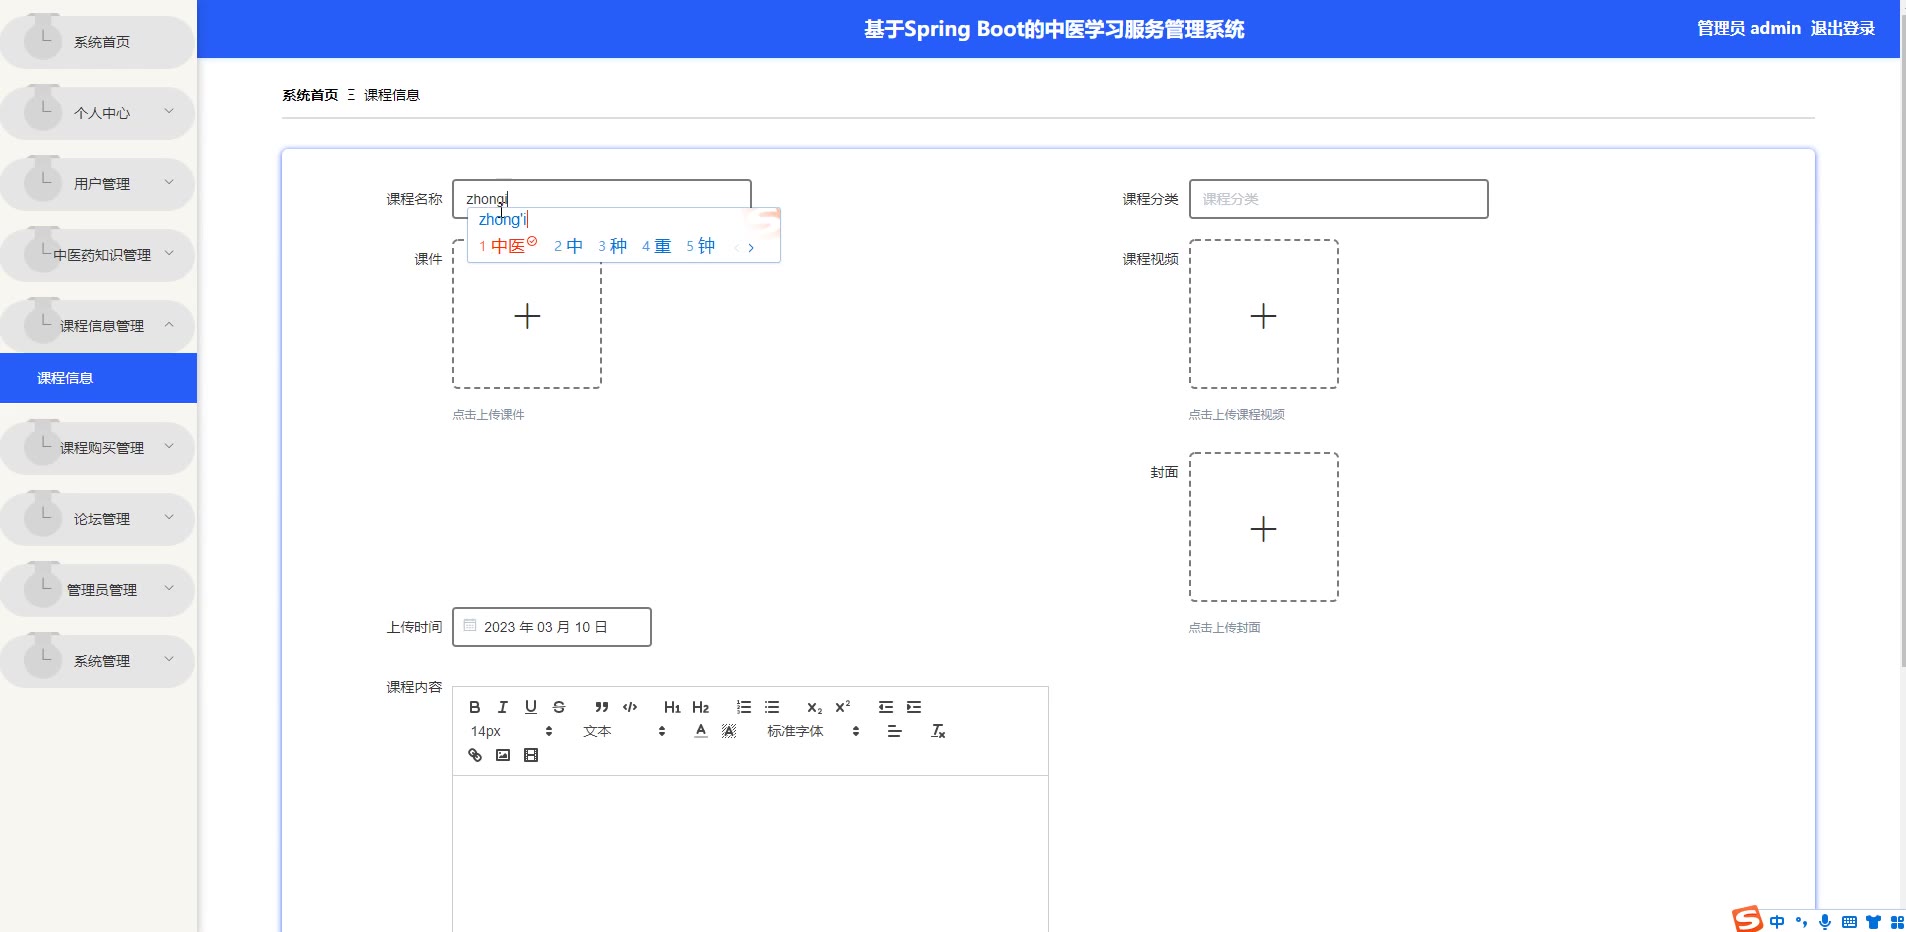Toggle Sogou punctuation mode
This screenshot has width=1906, height=932.
(x=1802, y=922)
